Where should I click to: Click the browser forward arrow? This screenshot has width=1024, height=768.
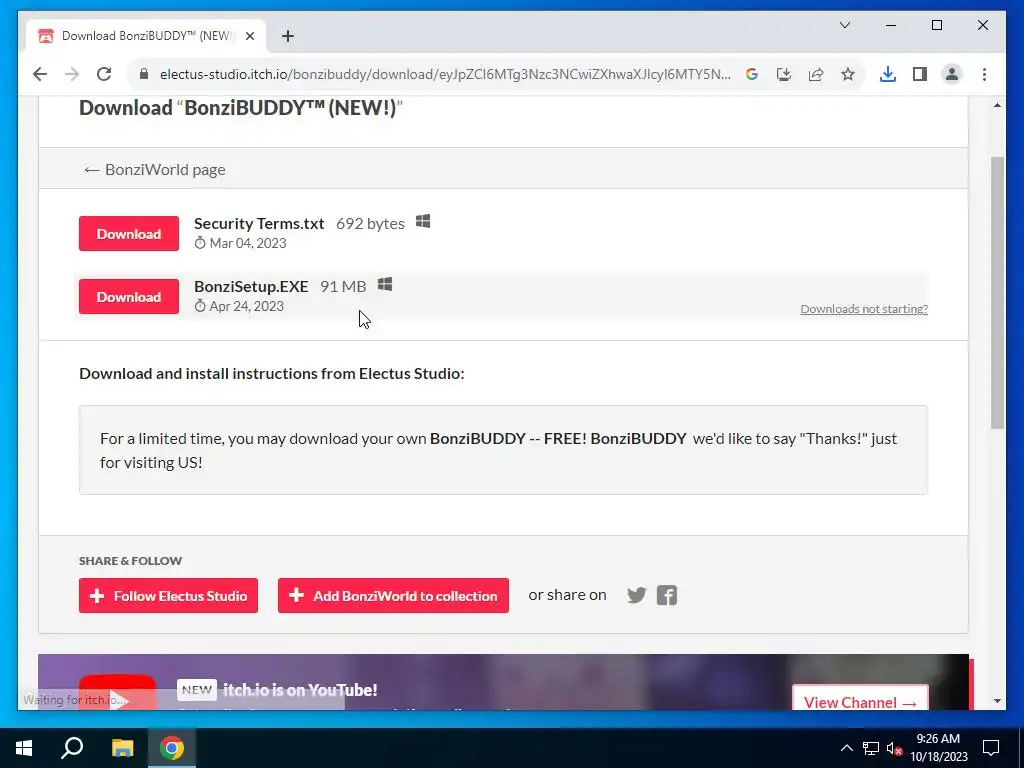(72, 74)
